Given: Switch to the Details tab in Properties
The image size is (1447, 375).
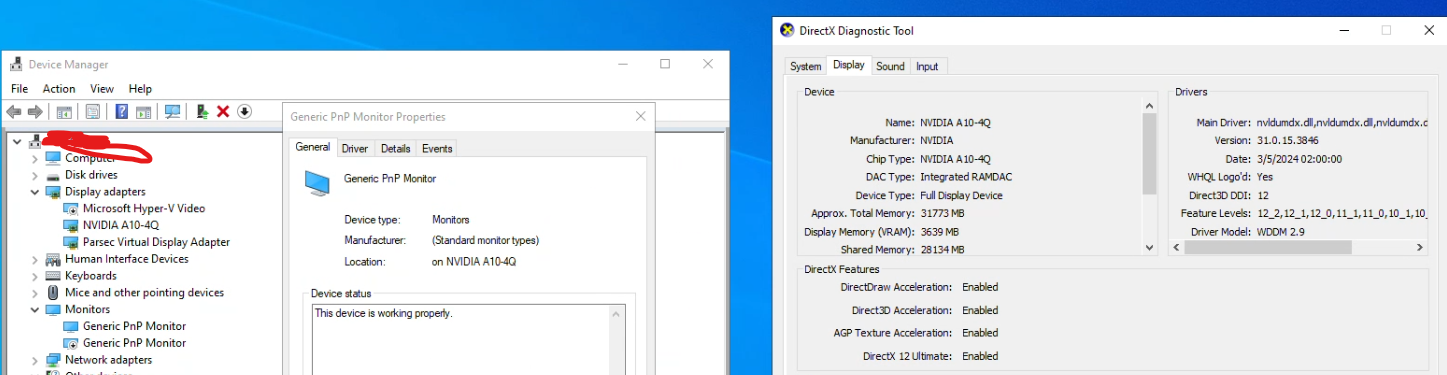Looking at the screenshot, I should coord(395,149).
